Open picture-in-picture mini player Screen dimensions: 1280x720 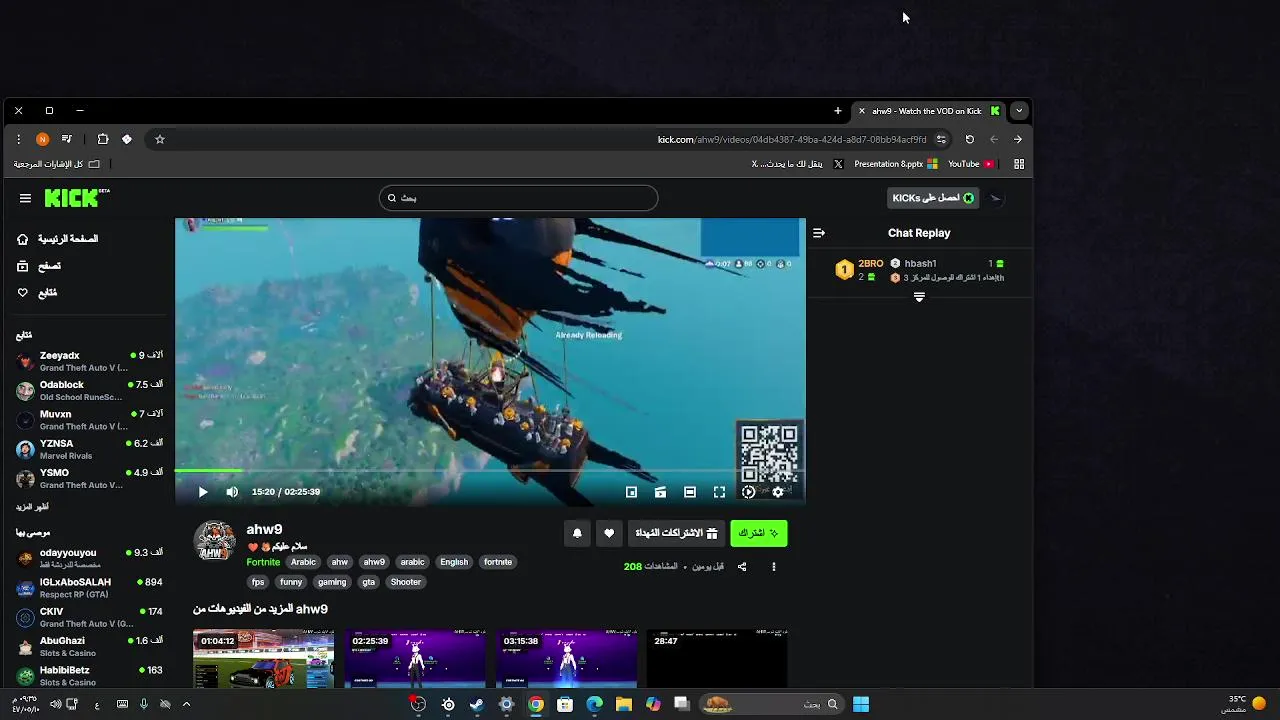coord(631,492)
